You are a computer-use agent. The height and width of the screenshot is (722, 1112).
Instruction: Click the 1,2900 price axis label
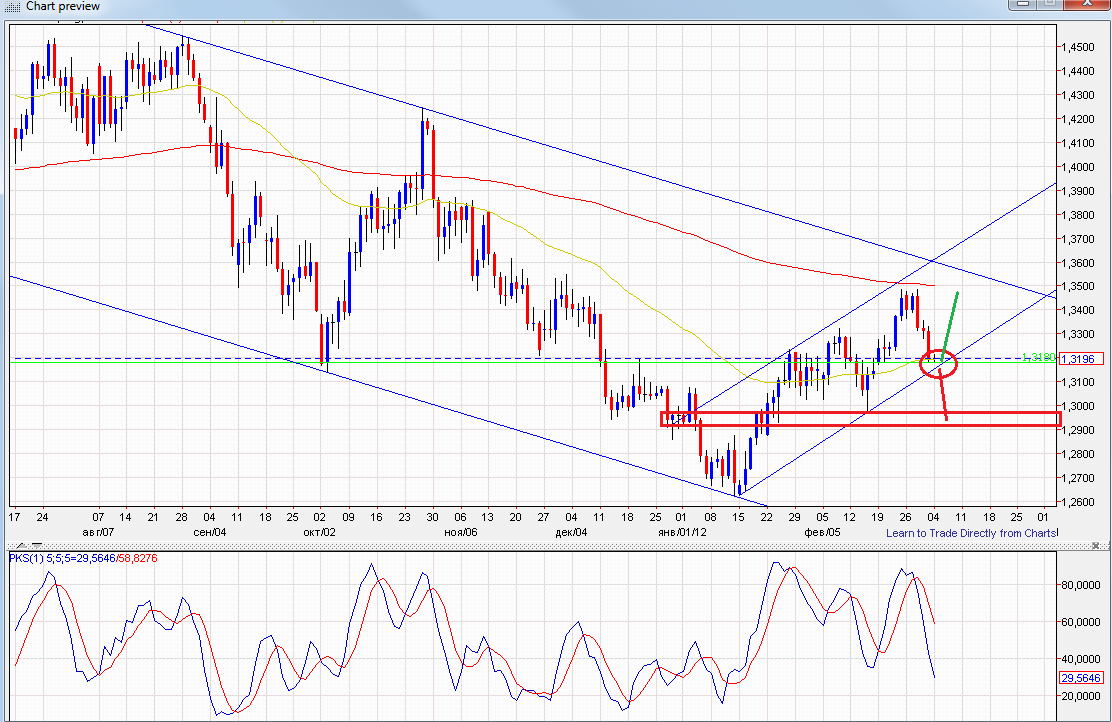coord(1078,431)
